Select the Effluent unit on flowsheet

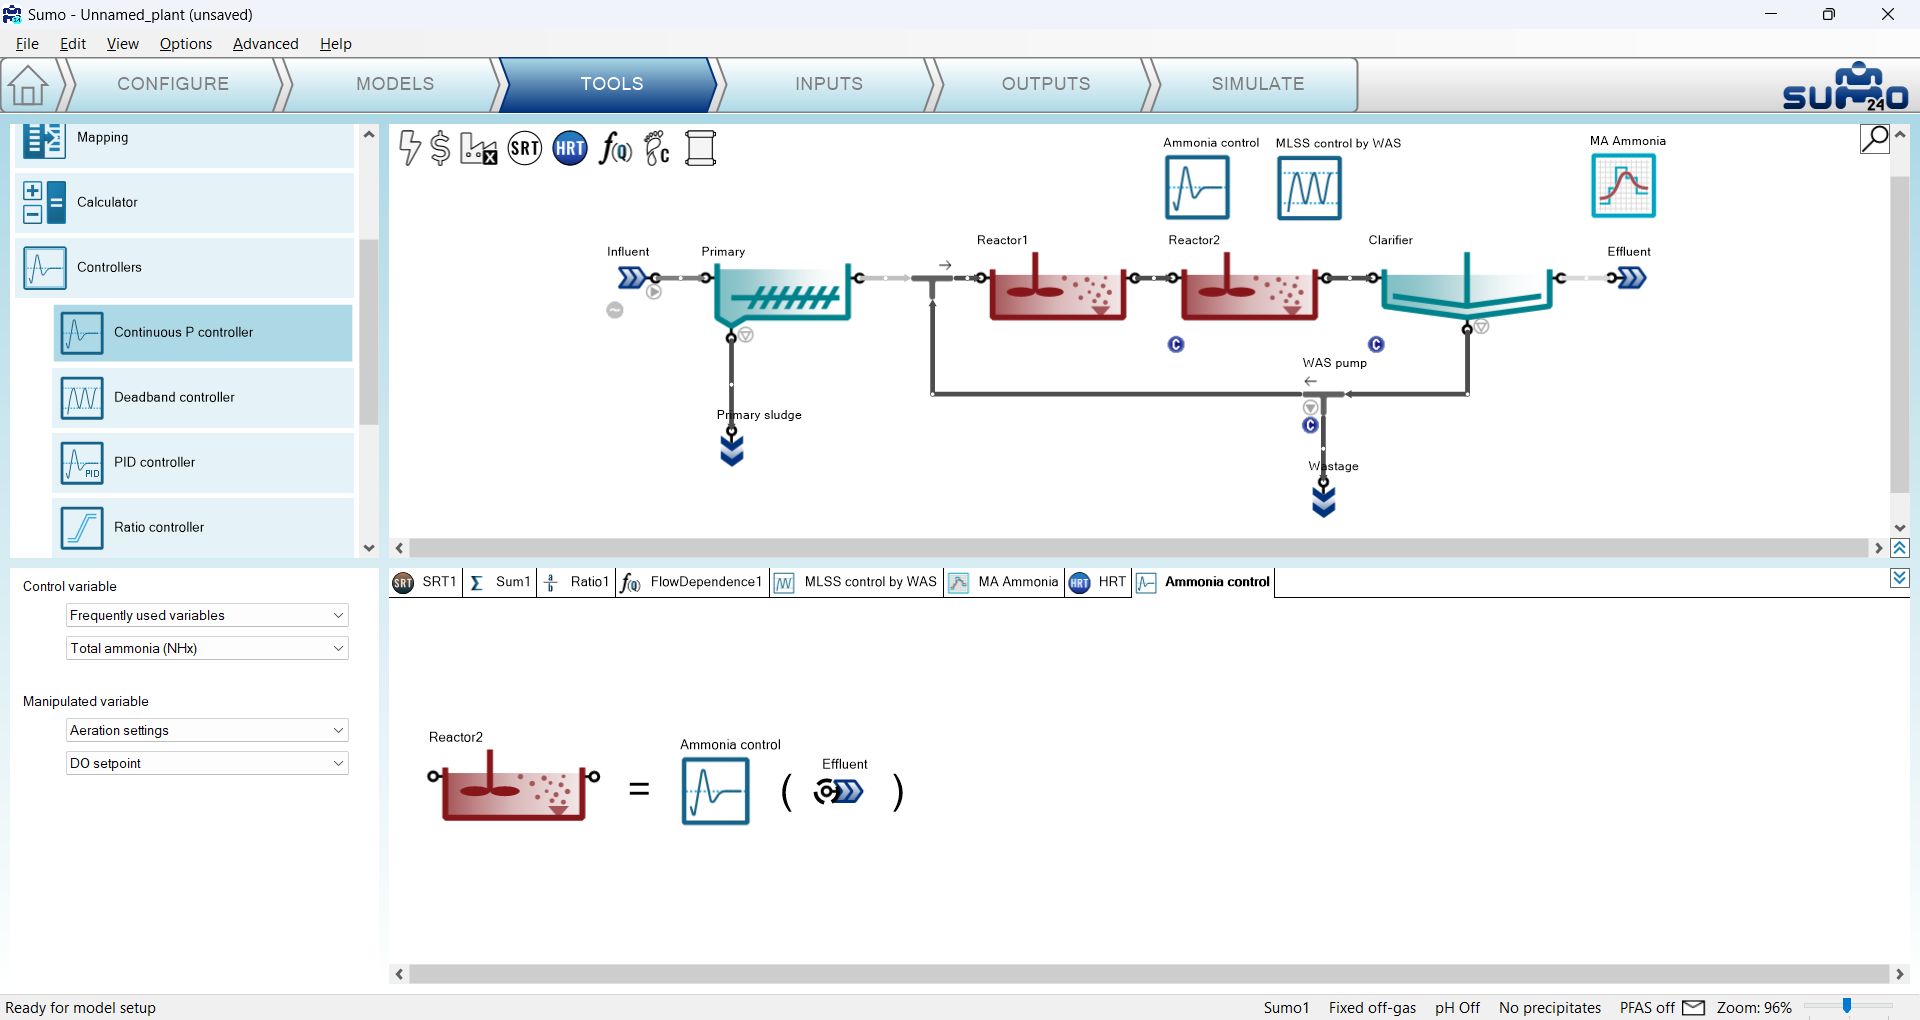(x=1631, y=278)
